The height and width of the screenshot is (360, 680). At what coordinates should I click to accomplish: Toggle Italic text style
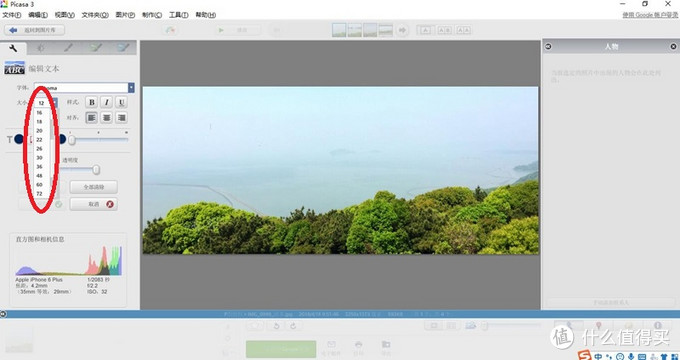(107, 102)
